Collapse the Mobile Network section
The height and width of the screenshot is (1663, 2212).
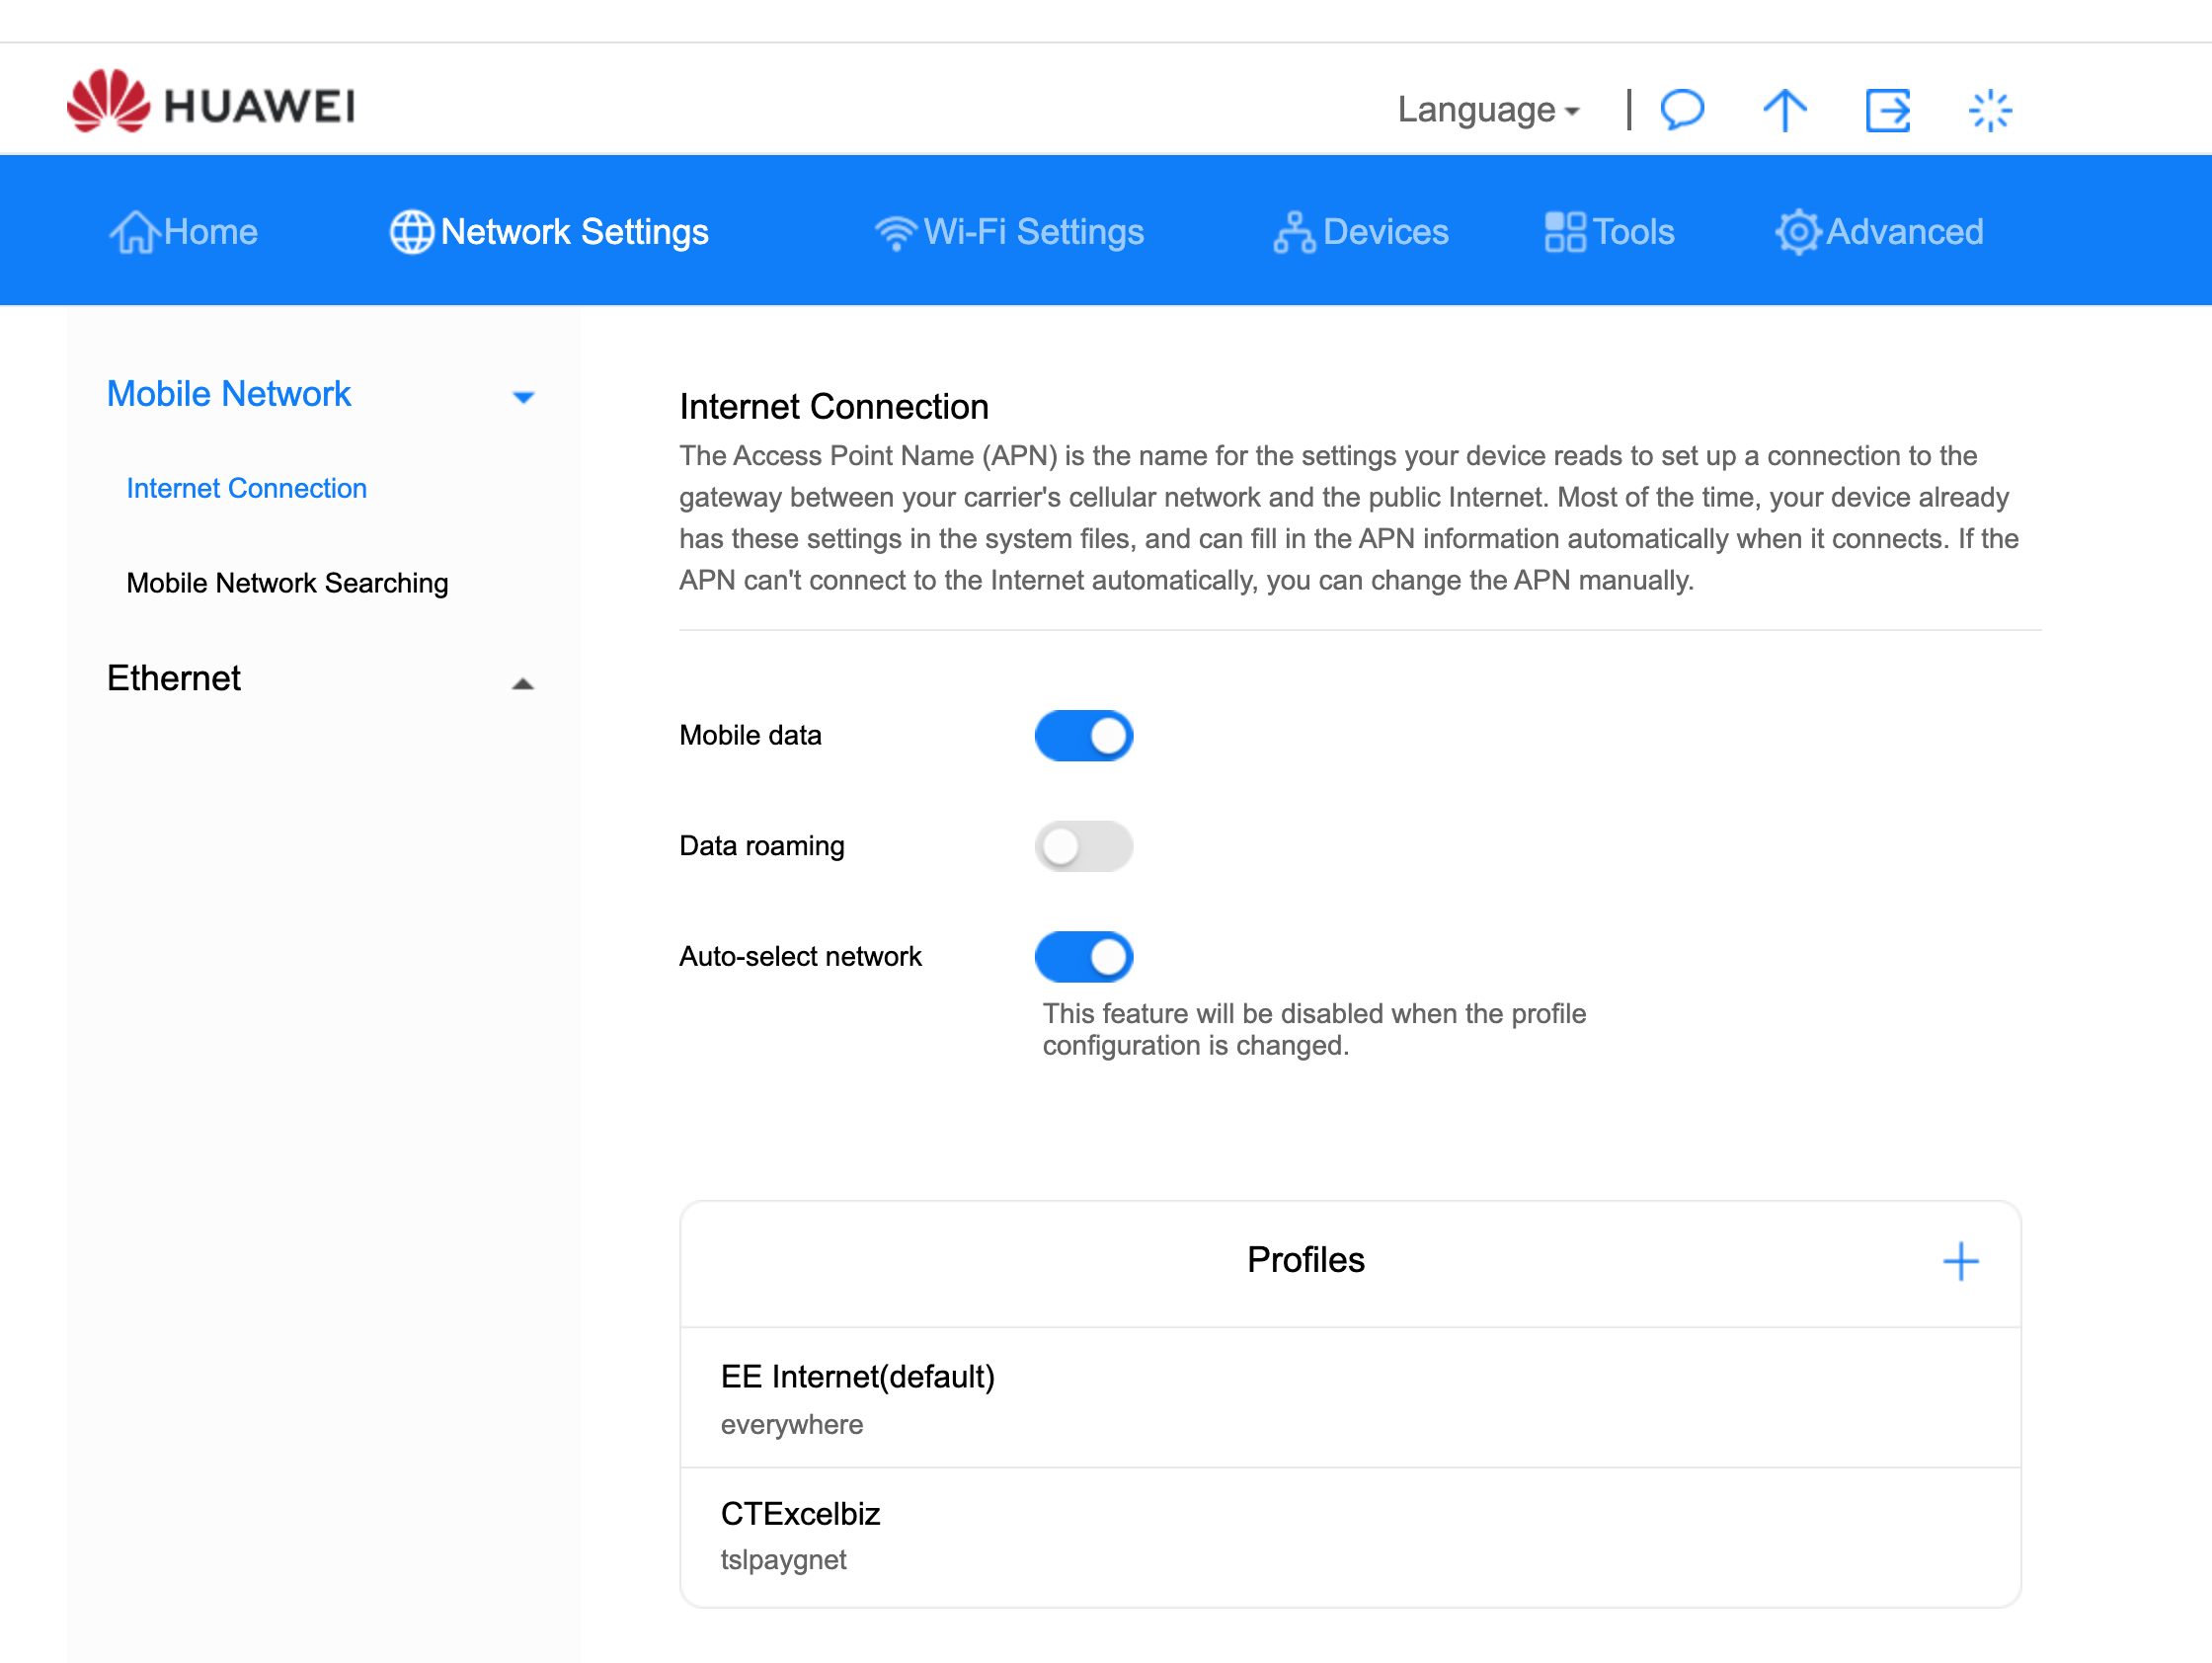point(523,396)
